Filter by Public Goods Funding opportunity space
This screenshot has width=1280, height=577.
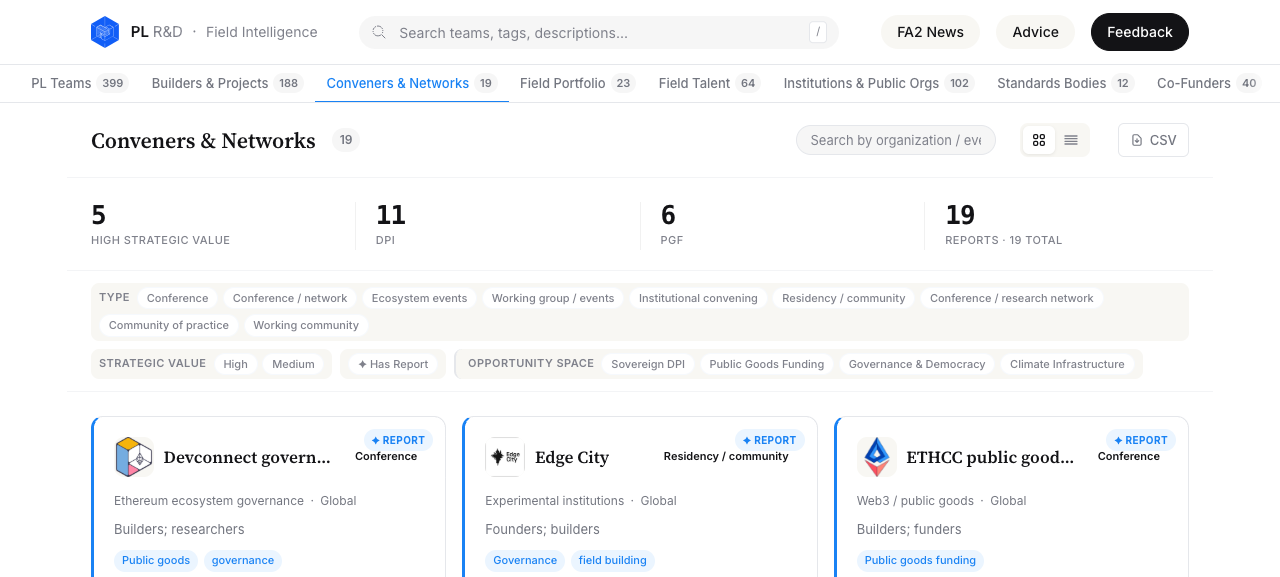[x=767, y=364]
